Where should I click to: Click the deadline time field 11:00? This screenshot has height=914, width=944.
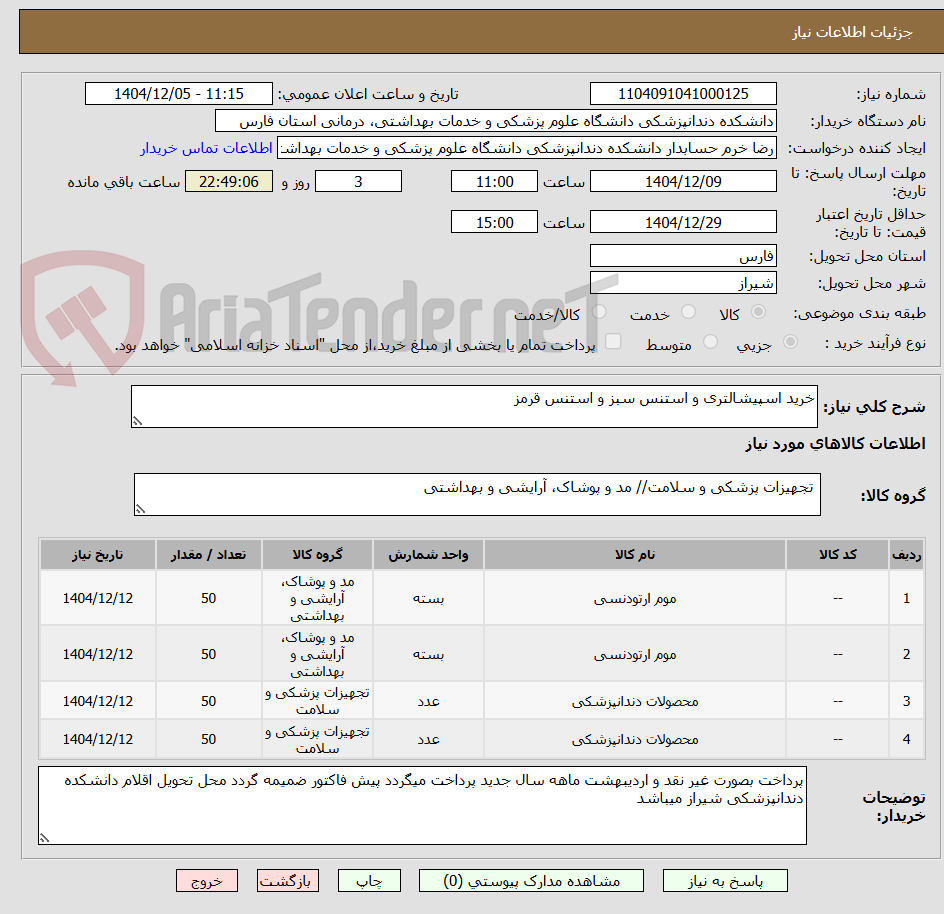[494, 181]
